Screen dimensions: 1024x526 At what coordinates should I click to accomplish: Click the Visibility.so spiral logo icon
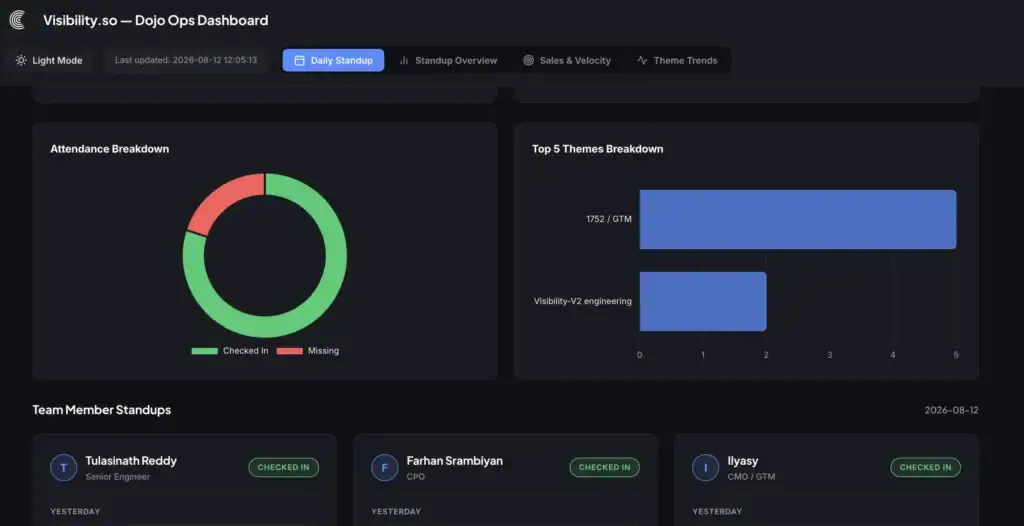(18, 20)
